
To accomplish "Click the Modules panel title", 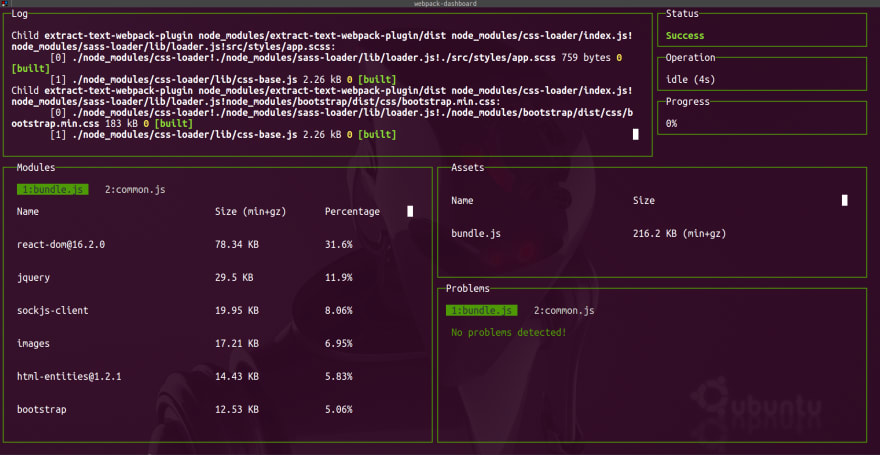I will [36, 167].
